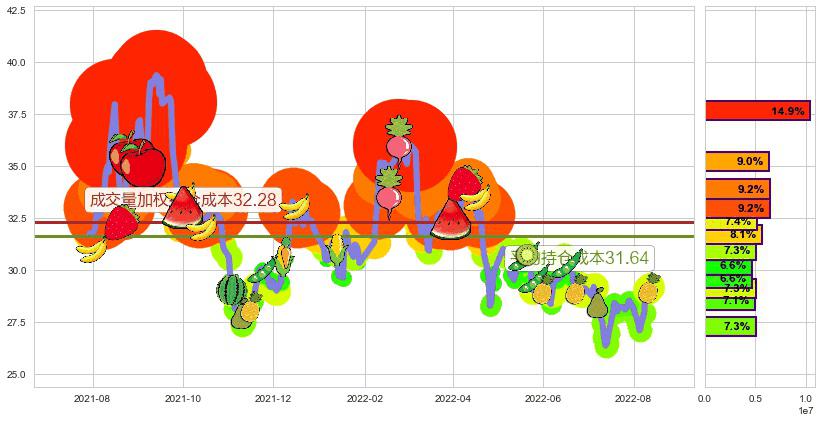The width and height of the screenshot is (822, 422).
Task: Click the pair of red apples icon
Action: pyautogui.click(x=137, y=159)
